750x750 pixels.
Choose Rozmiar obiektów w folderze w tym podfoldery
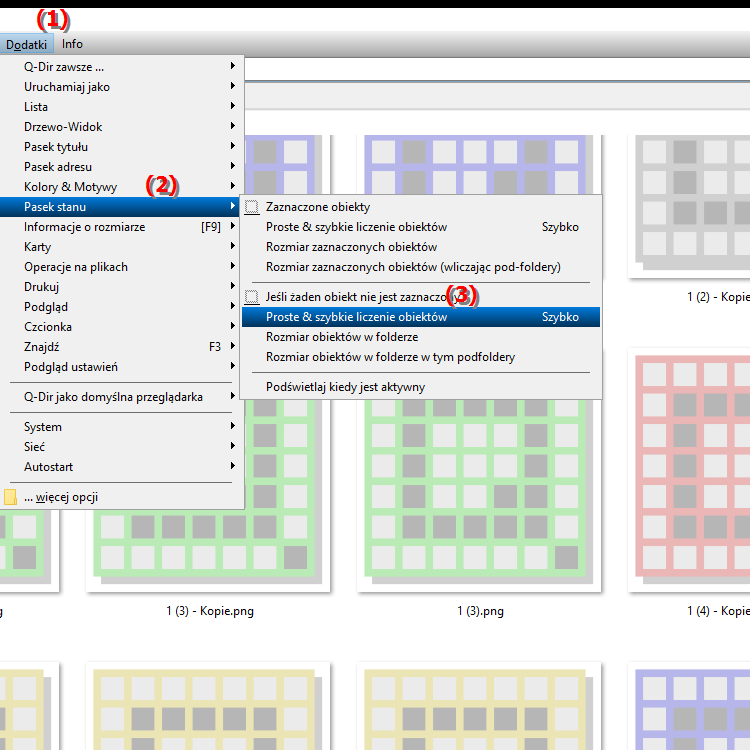coord(421,357)
